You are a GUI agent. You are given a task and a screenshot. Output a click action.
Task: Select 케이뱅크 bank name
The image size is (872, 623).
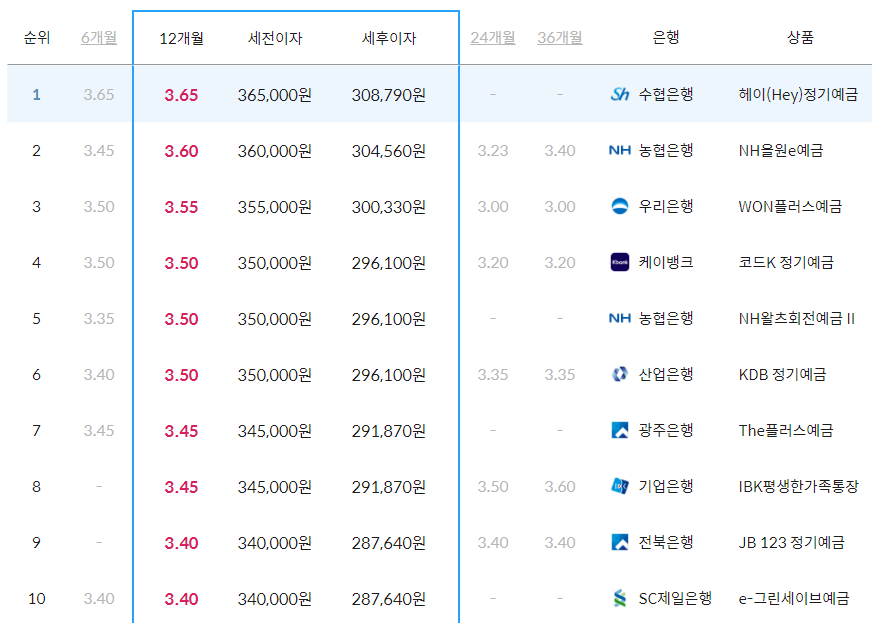(666, 262)
